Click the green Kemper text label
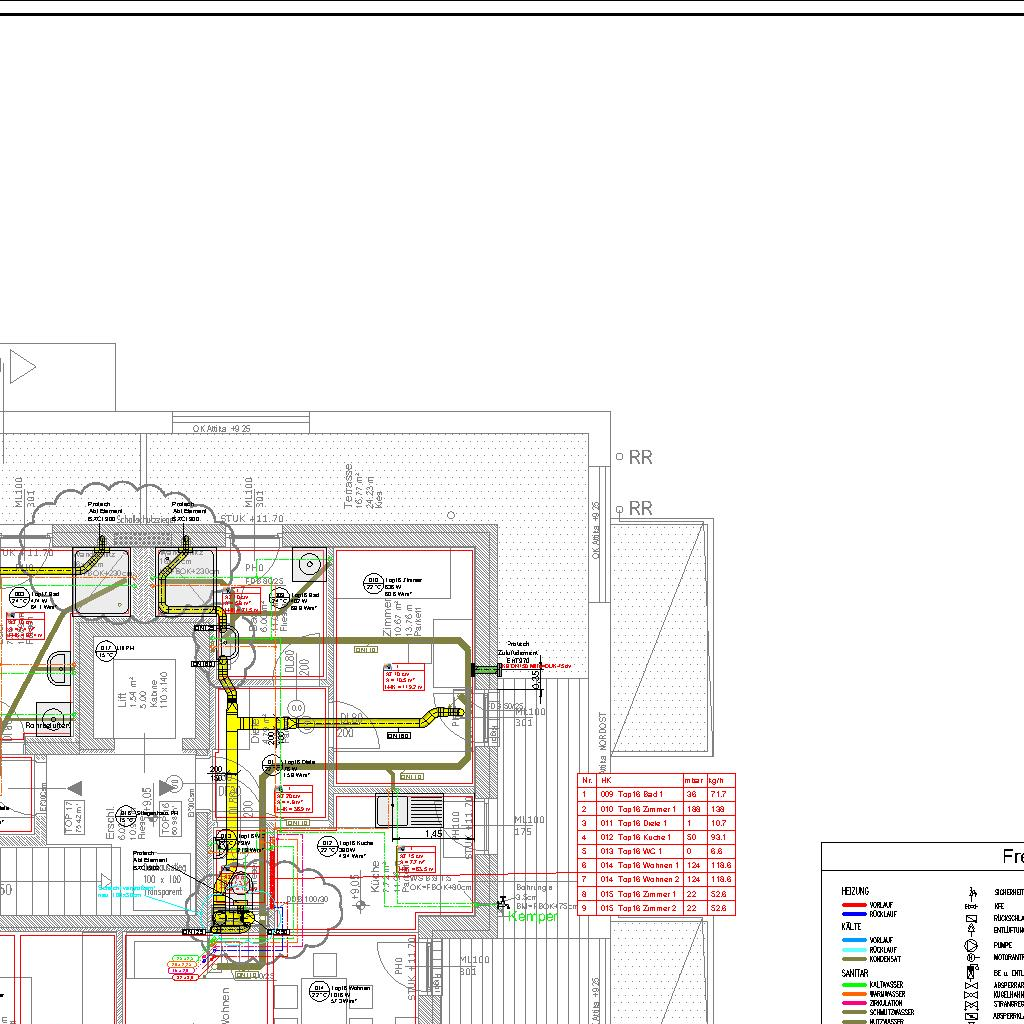Viewport: 1024px width, 1024px height. tap(532, 916)
